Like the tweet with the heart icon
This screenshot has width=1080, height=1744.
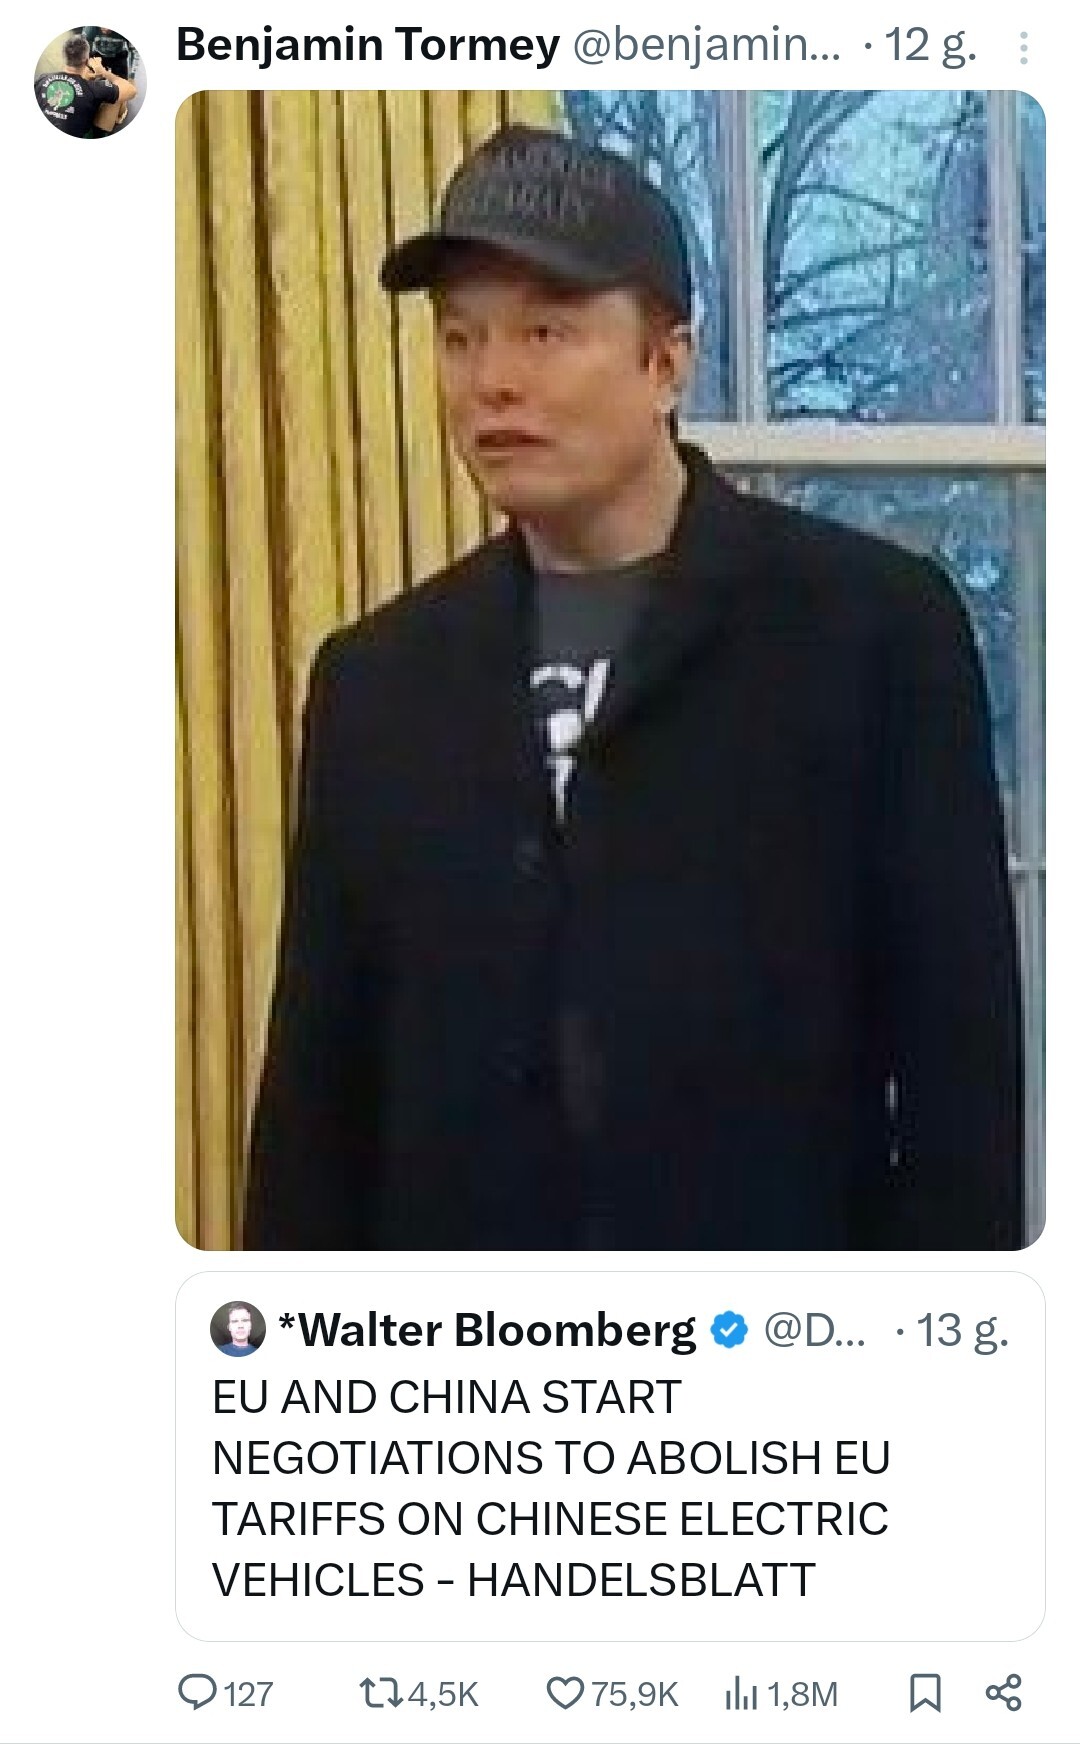click(565, 1692)
